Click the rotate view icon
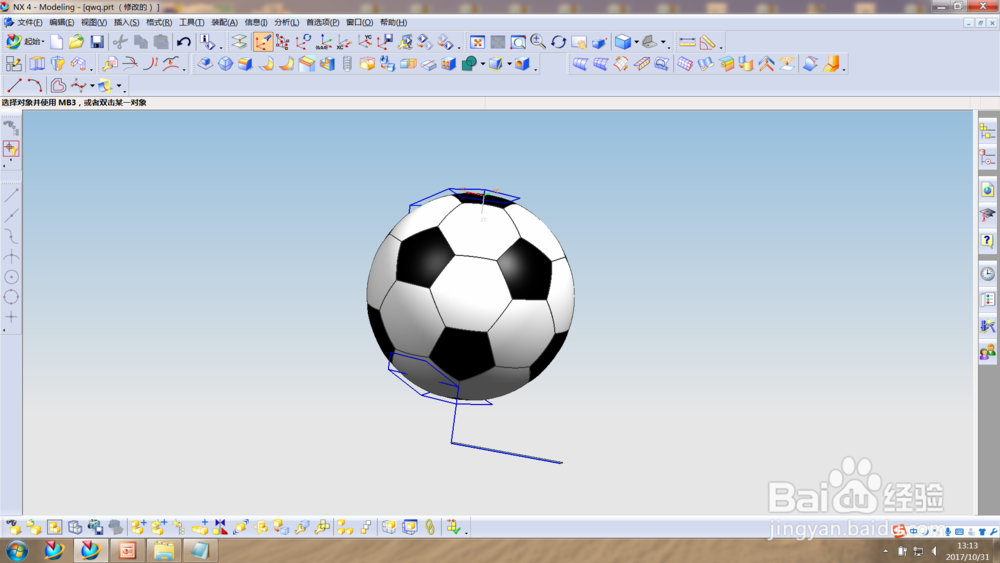Image resolution: width=1000 pixels, height=563 pixels. pyautogui.click(x=559, y=42)
